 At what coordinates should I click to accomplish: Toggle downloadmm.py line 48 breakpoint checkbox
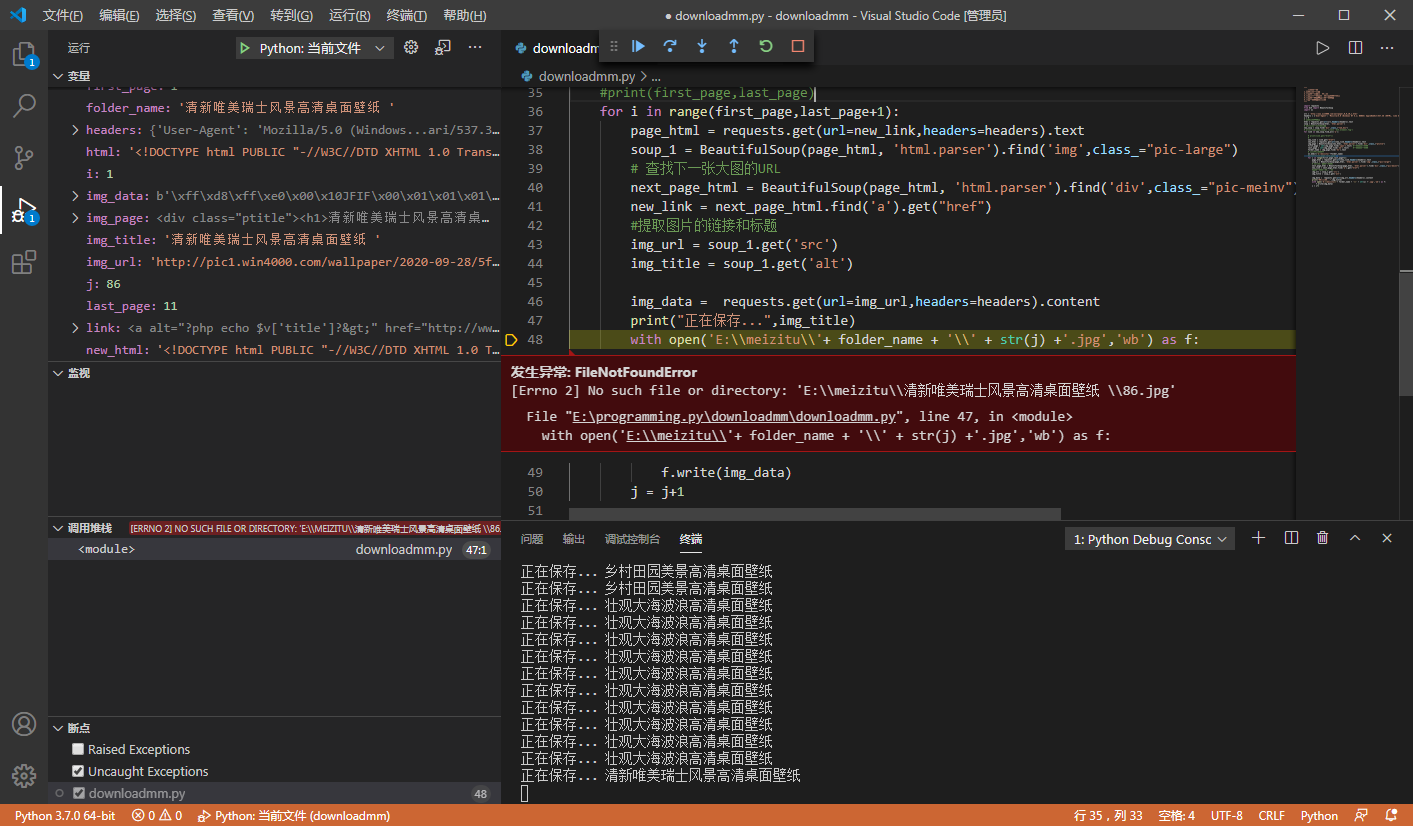(79, 793)
